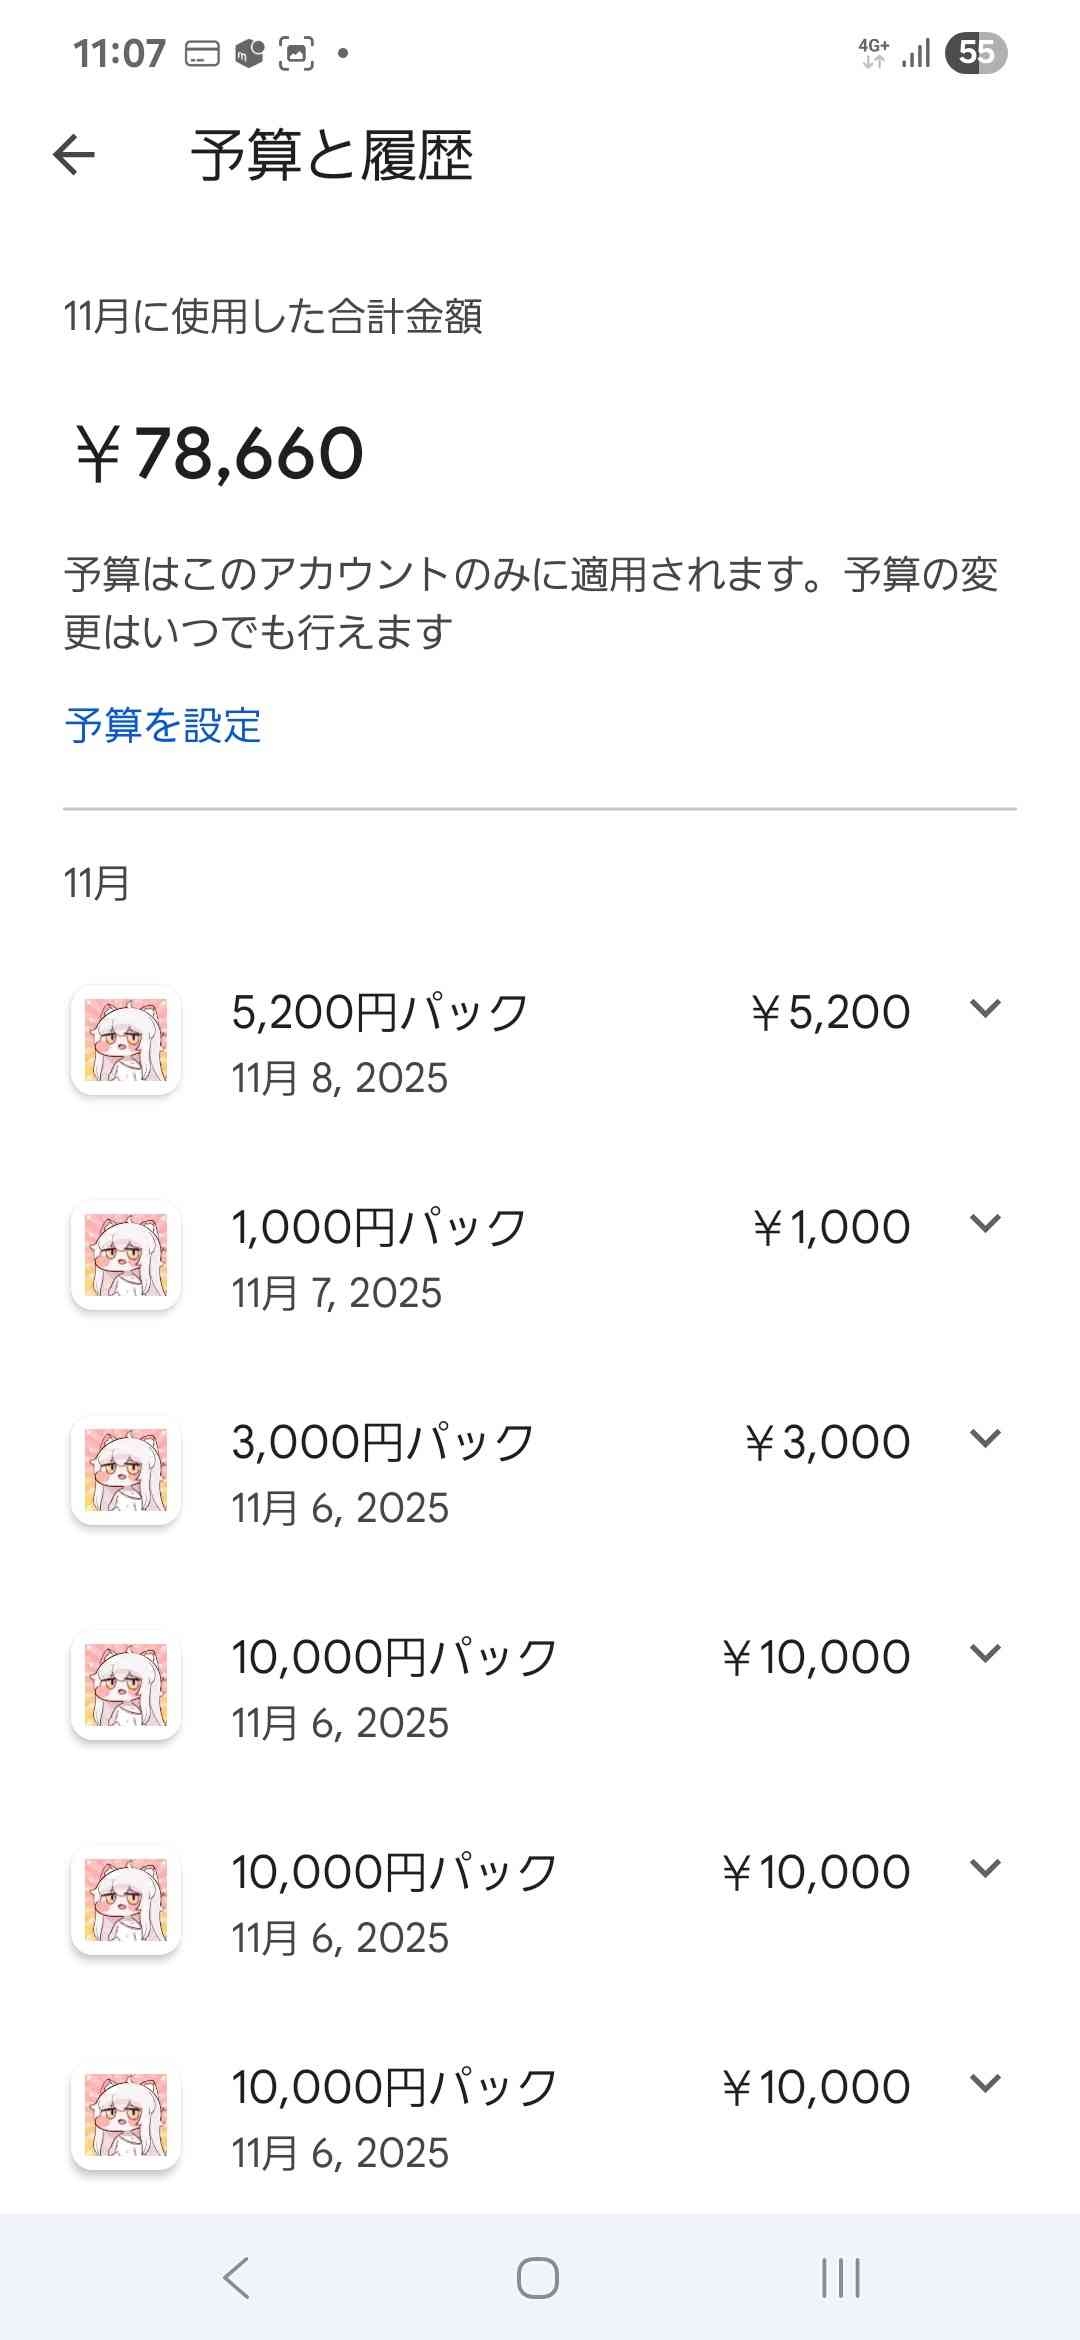This screenshot has width=1080, height=2340.
Task: Tap the ￥78,660 monthly total amount
Action: tap(220, 454)
